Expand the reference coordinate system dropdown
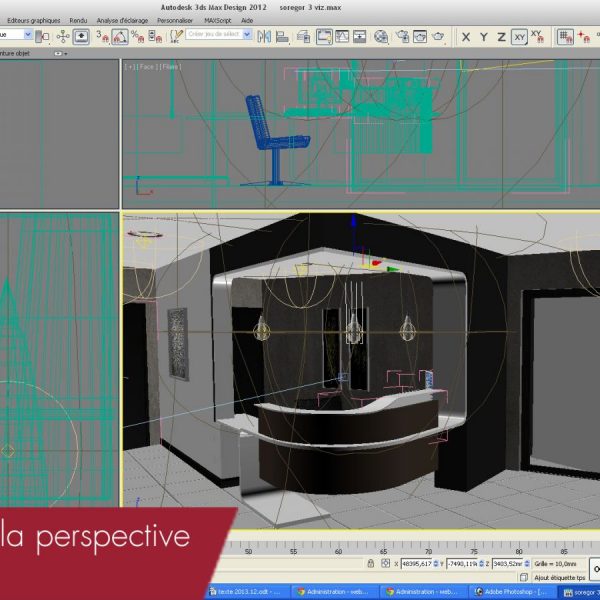 30,36
